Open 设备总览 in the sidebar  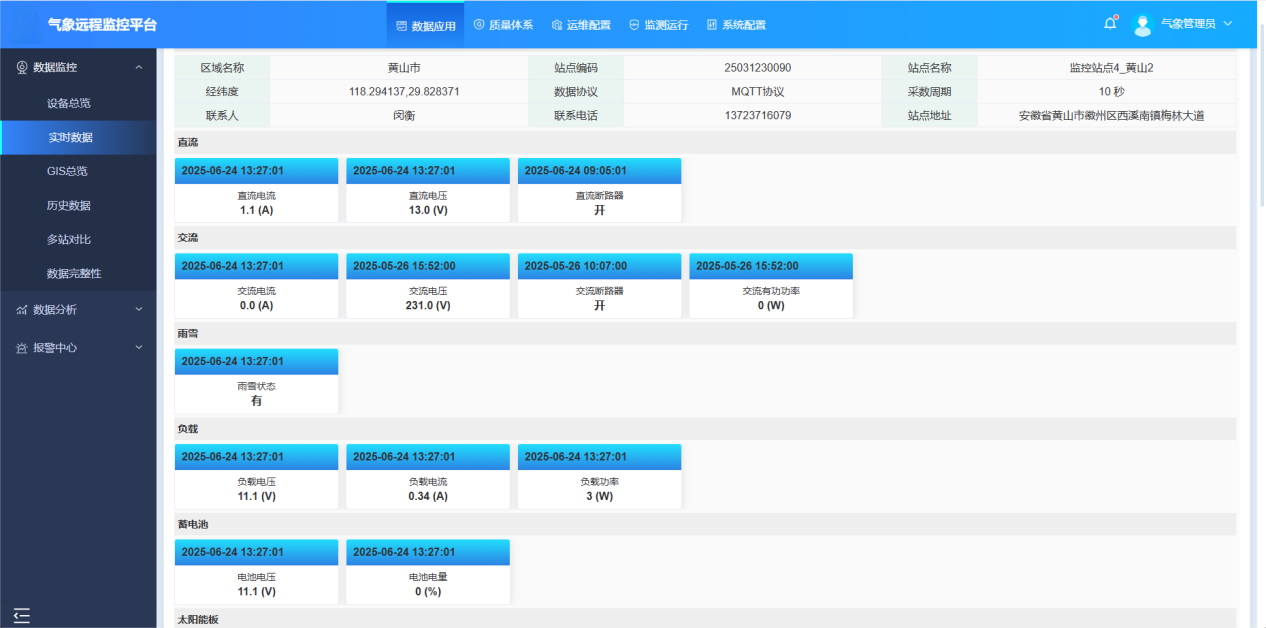(69, 103)
